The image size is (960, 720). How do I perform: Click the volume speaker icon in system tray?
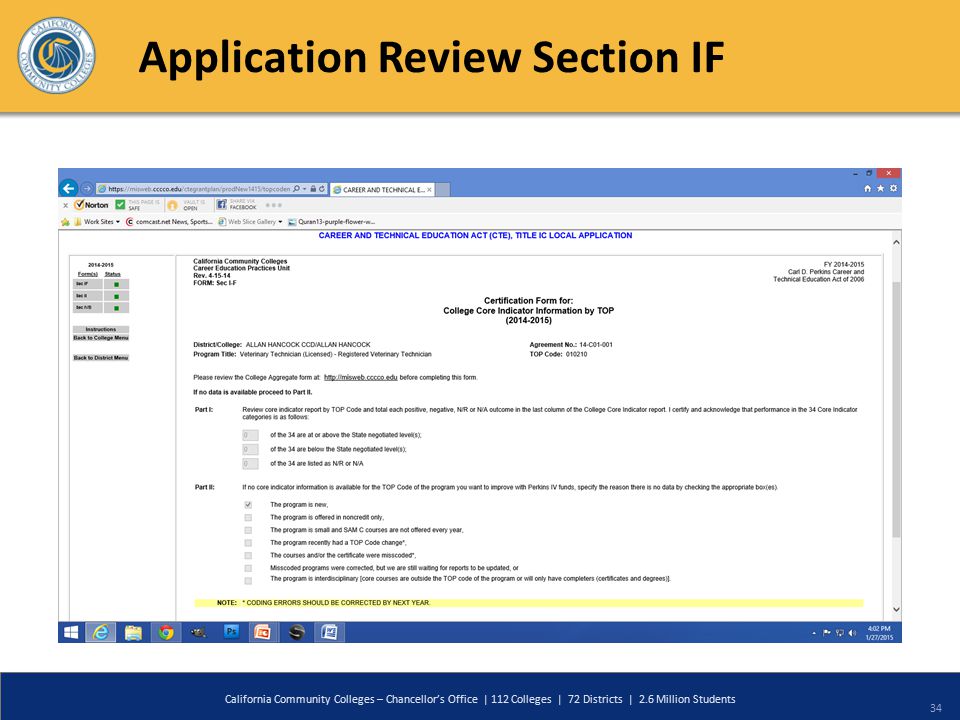[852, 633]
